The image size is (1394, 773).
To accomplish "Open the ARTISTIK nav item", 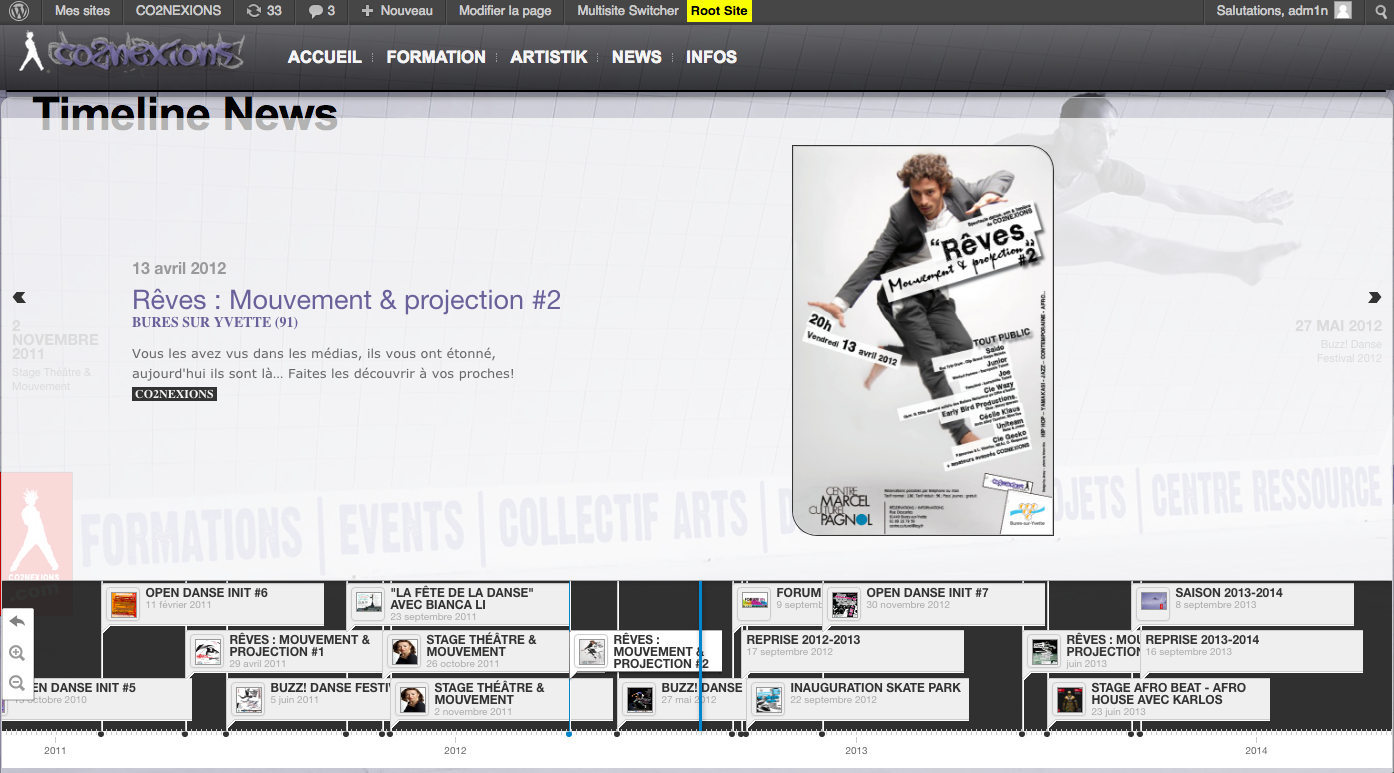I will pyautogui.click(x=549, y=57).
